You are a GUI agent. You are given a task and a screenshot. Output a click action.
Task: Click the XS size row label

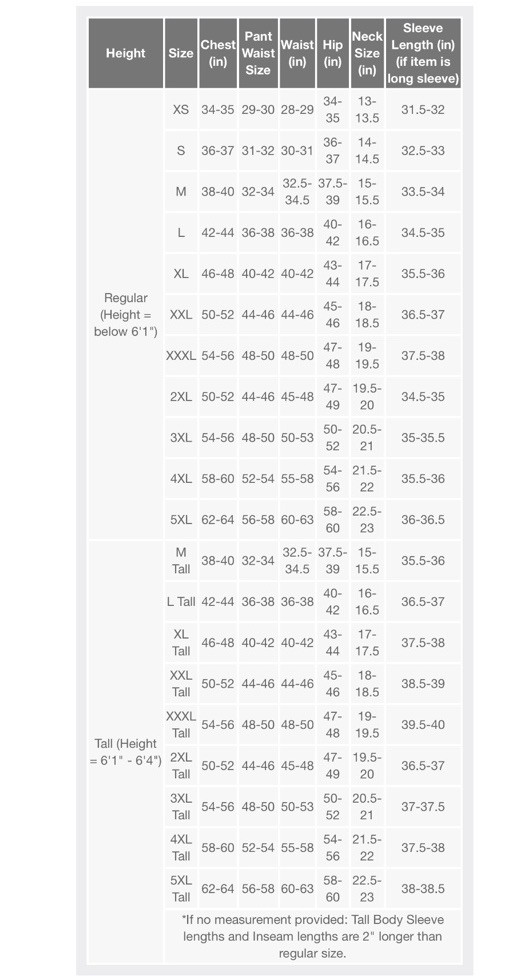tap(181, 109)
